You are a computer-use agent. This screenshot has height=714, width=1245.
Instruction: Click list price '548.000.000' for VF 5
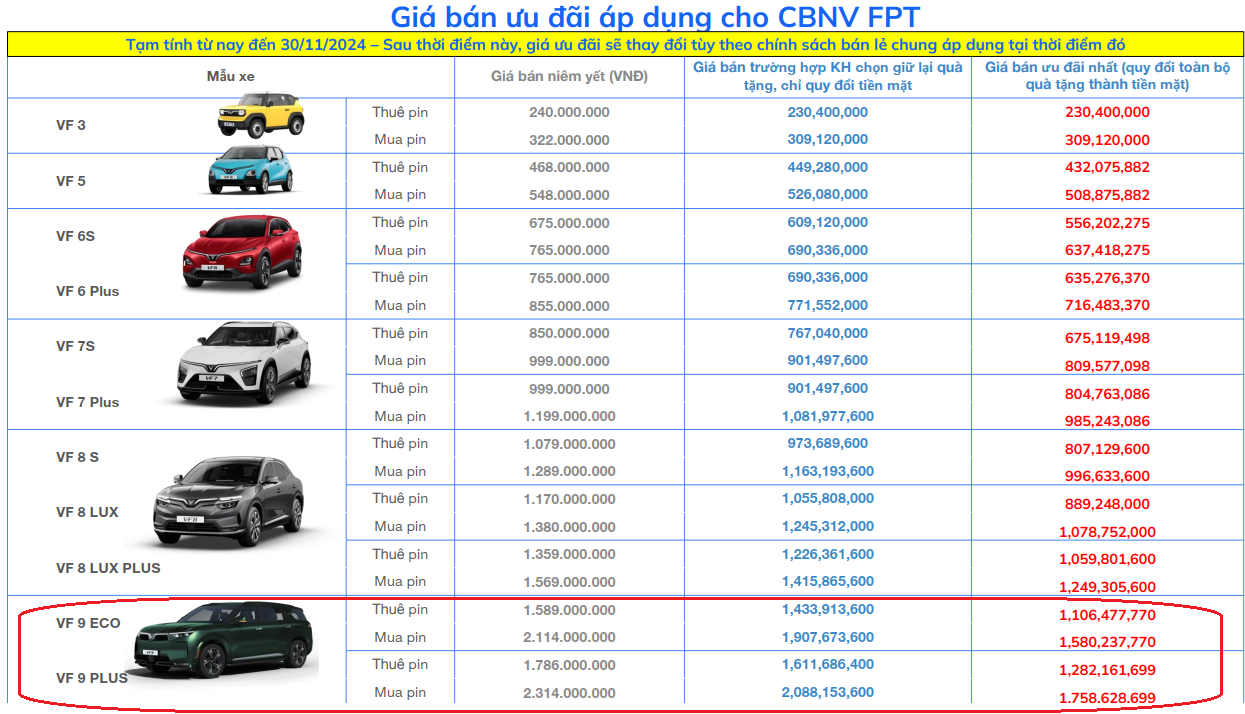pyautogui.click(x=569, y=195)
